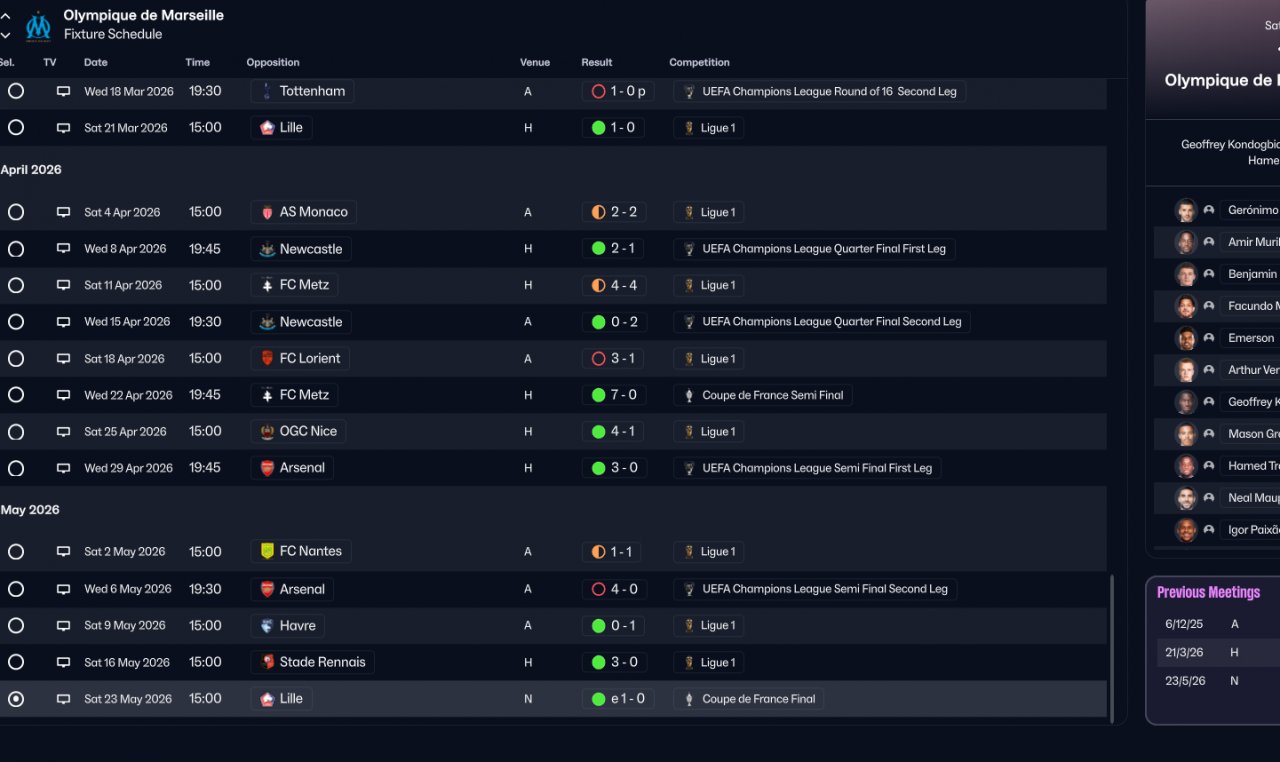1280x762 pixels.
Task: Click Benjamin's player portrait
Action: click(1186, 274)
